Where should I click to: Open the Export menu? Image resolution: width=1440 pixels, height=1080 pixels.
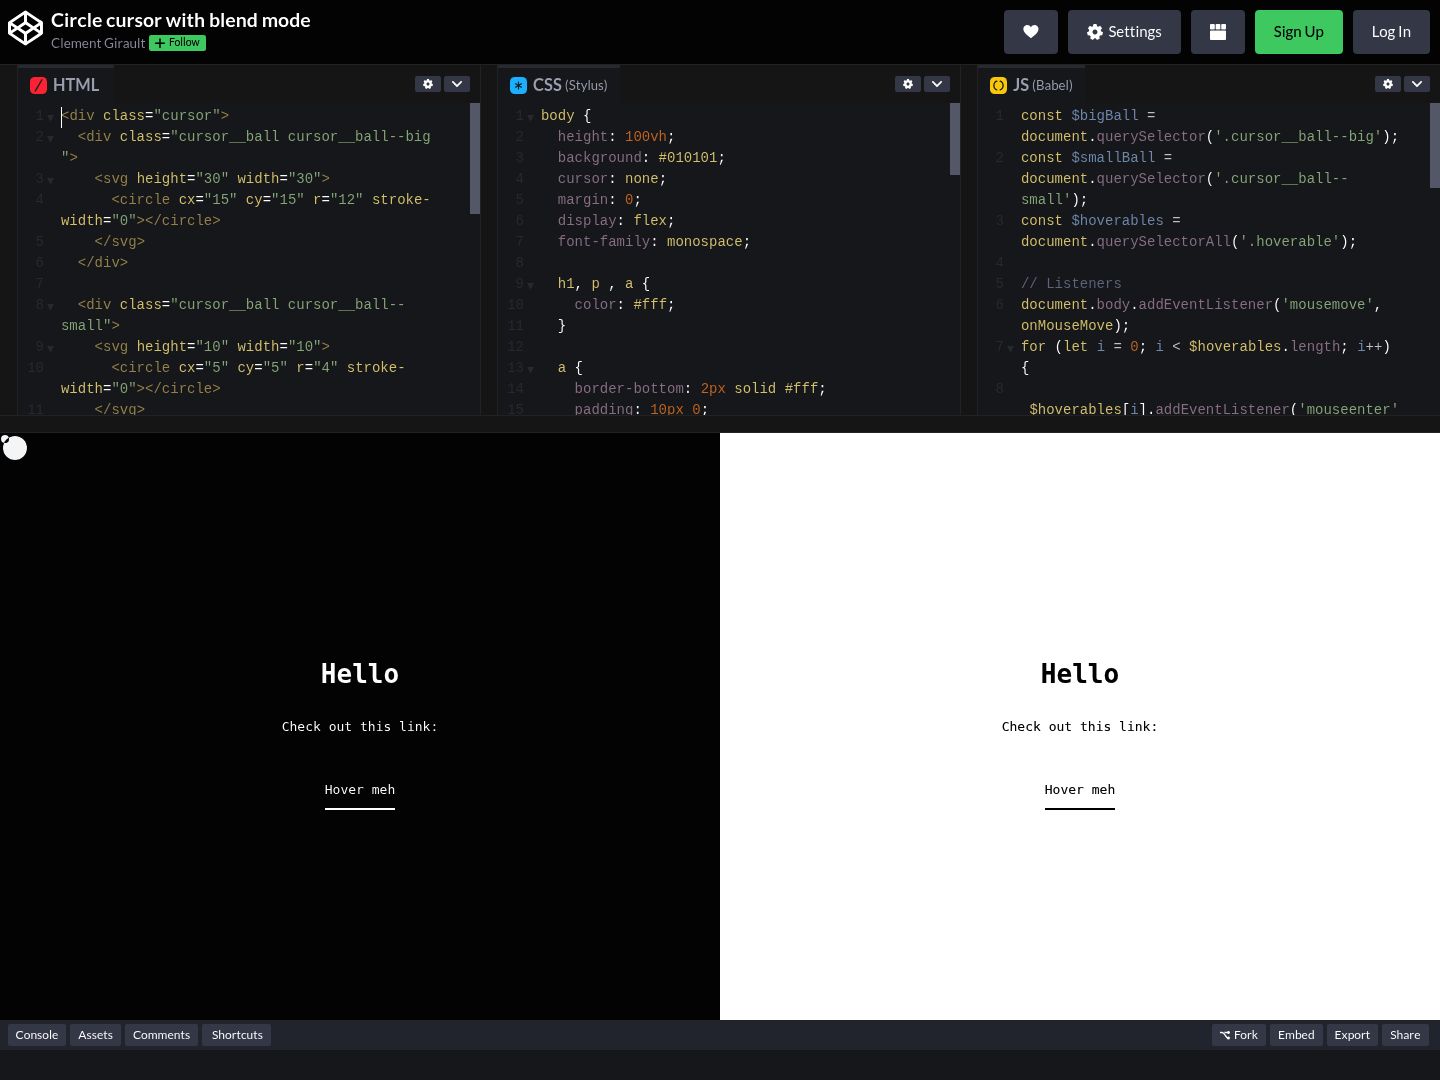(x=1352, y=1035)
